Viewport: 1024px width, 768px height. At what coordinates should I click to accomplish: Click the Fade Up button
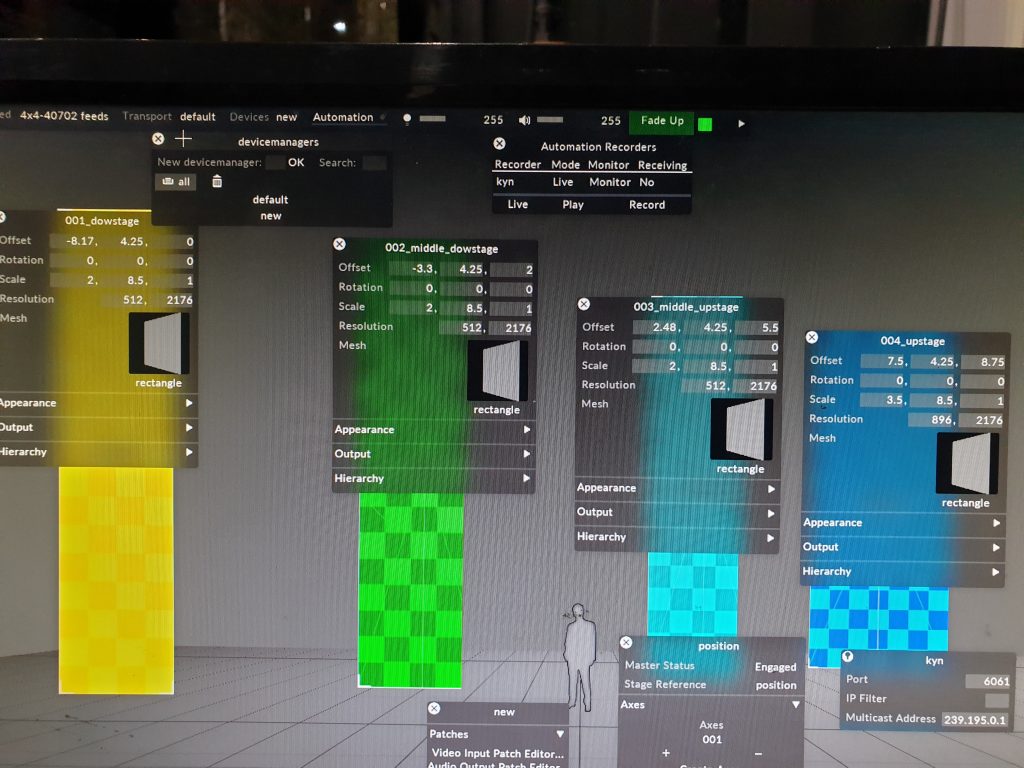pos(662,121)
